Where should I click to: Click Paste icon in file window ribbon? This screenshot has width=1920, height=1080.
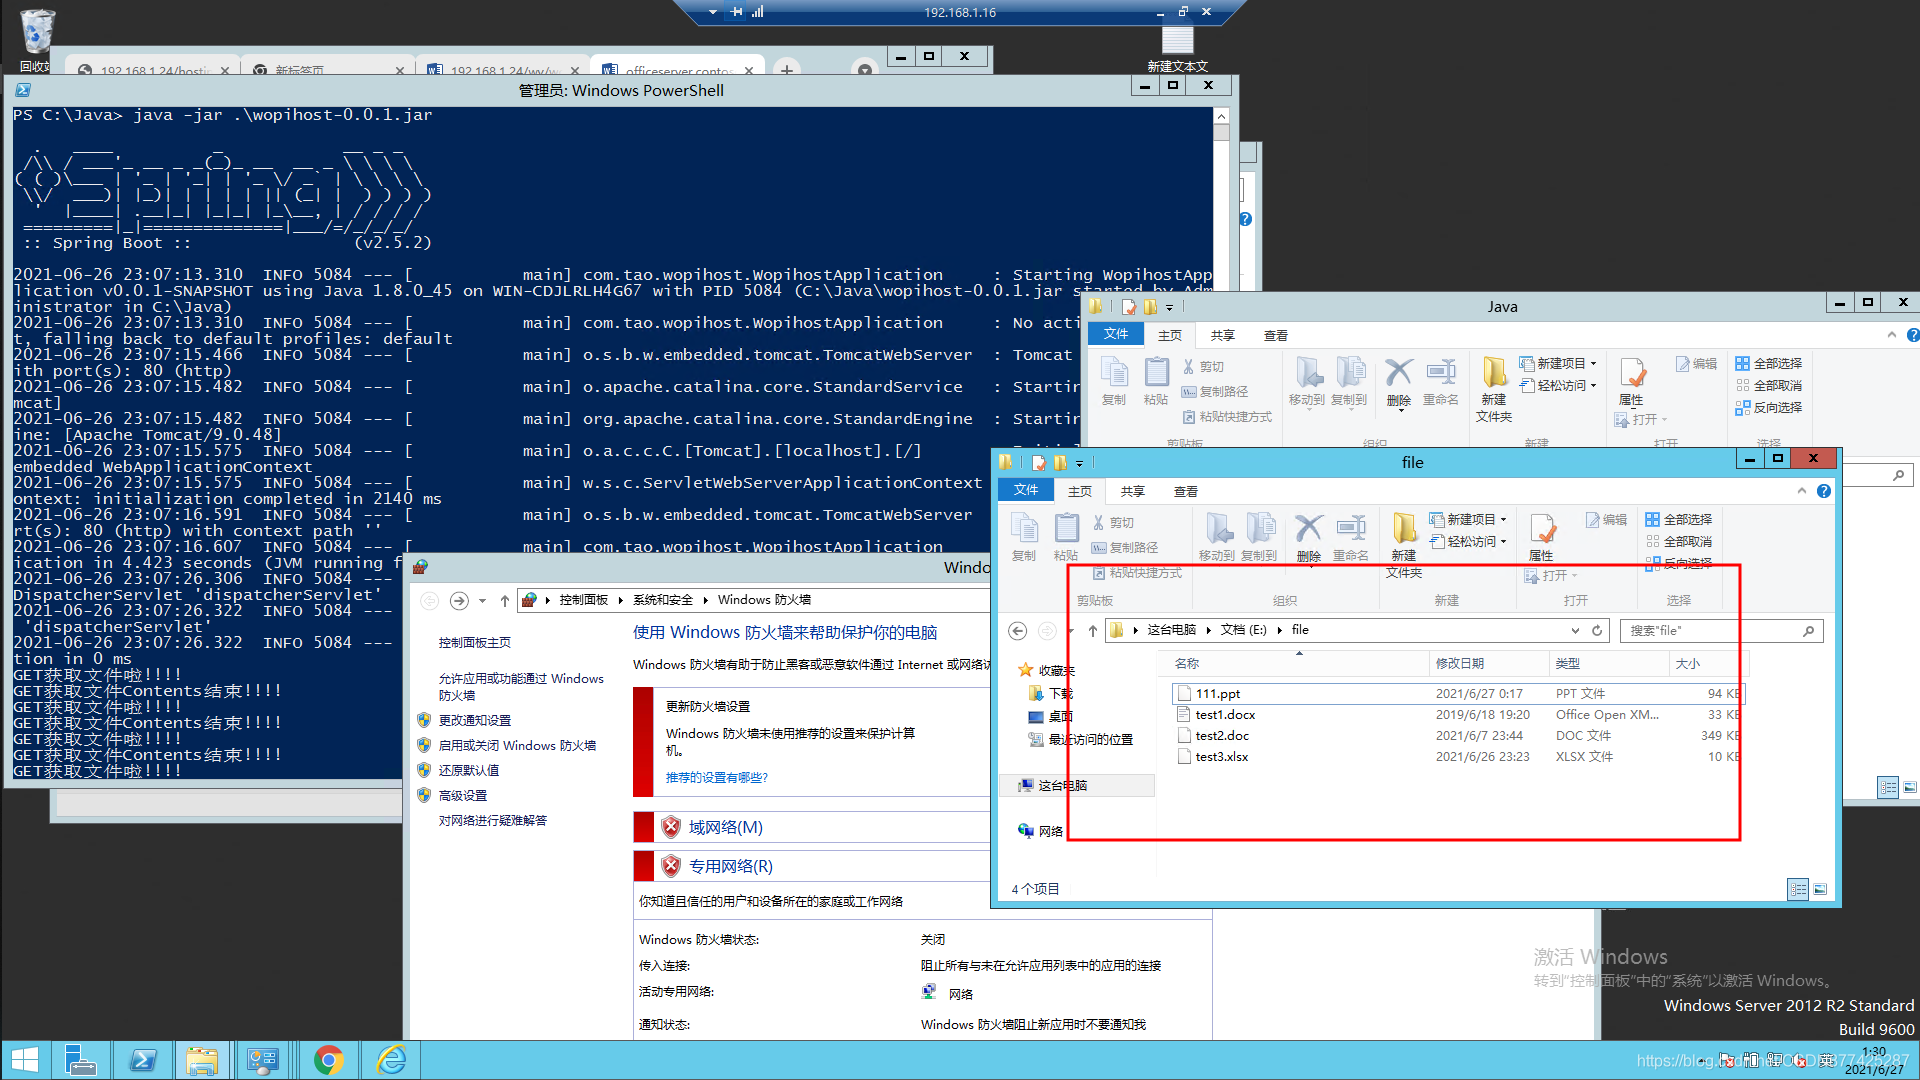(x=1066, y=537)
